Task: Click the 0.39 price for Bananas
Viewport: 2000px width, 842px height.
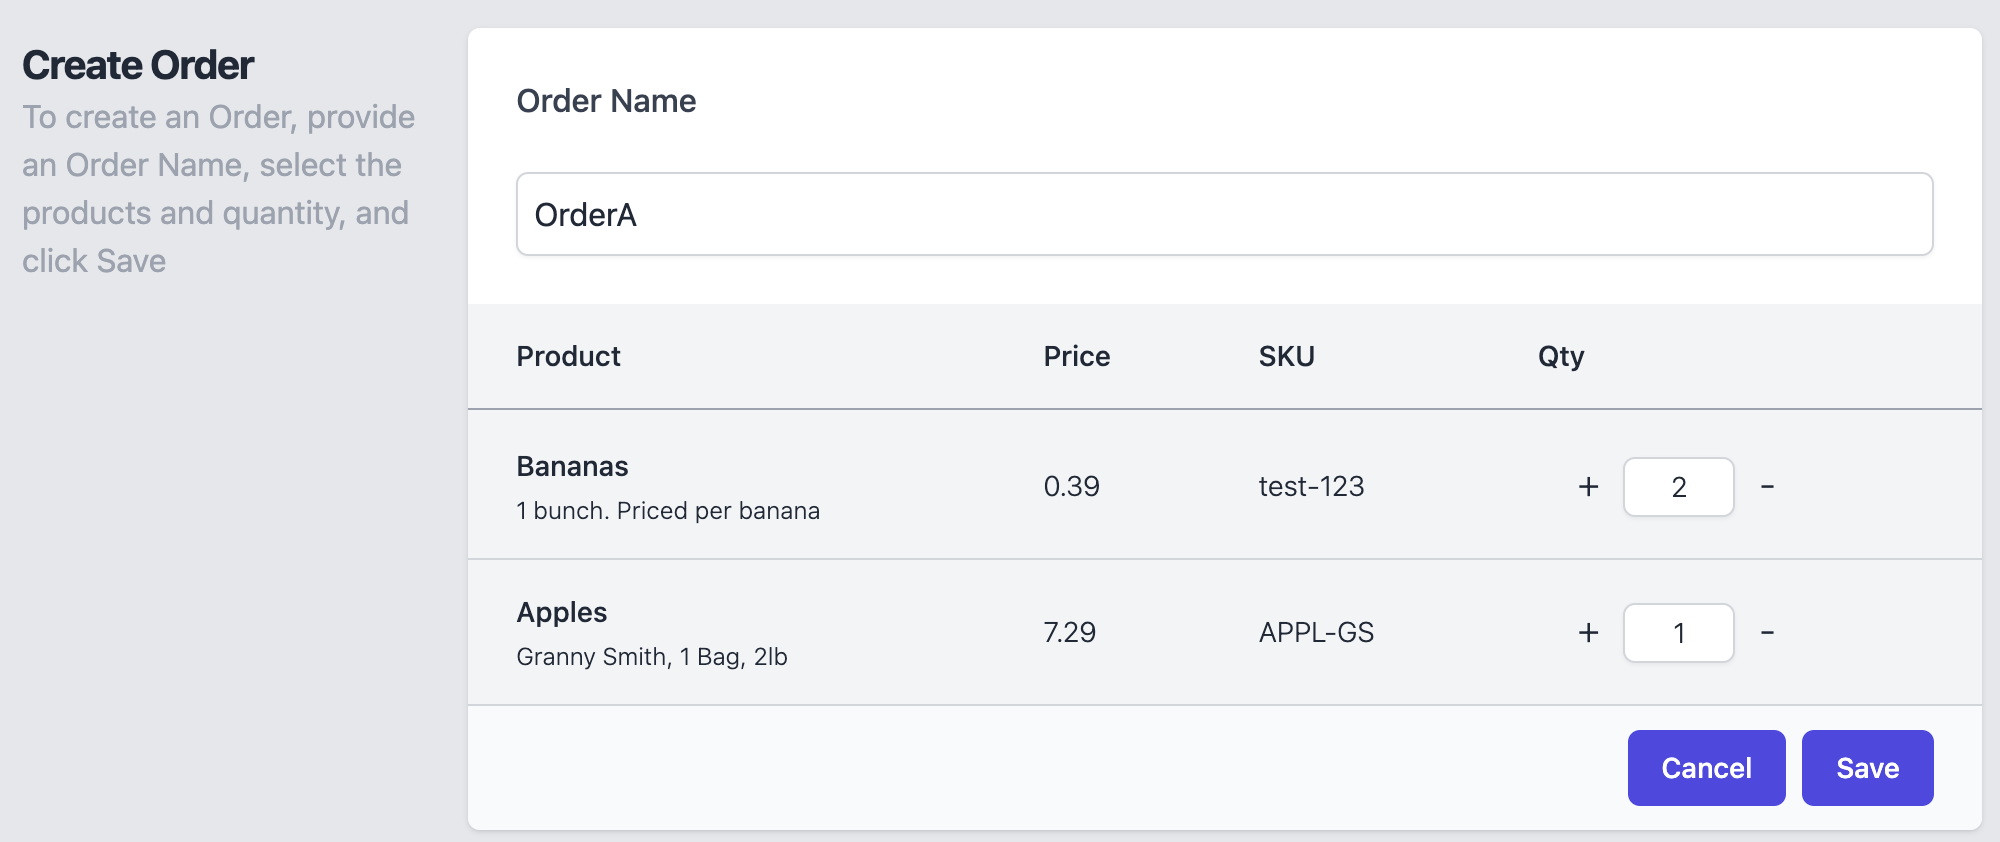Action: (1071, 487)
